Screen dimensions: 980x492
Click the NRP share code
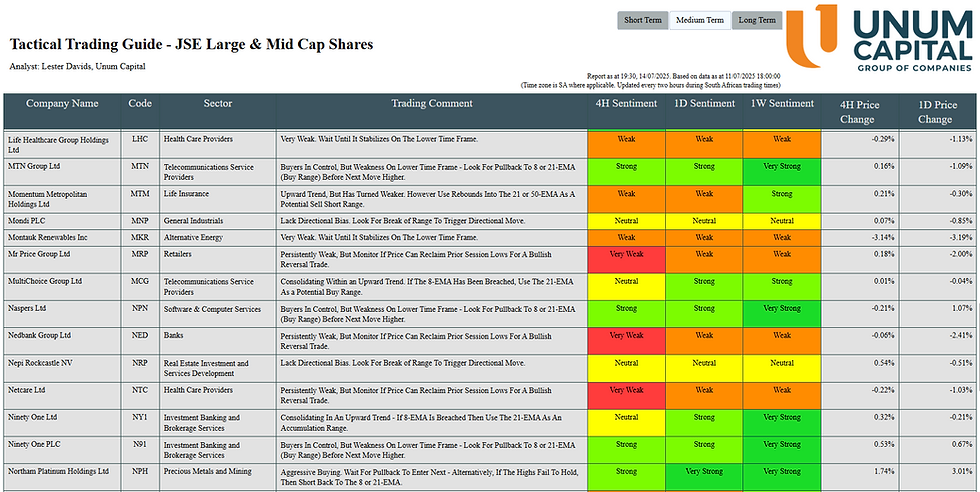[x=140, y=363]
